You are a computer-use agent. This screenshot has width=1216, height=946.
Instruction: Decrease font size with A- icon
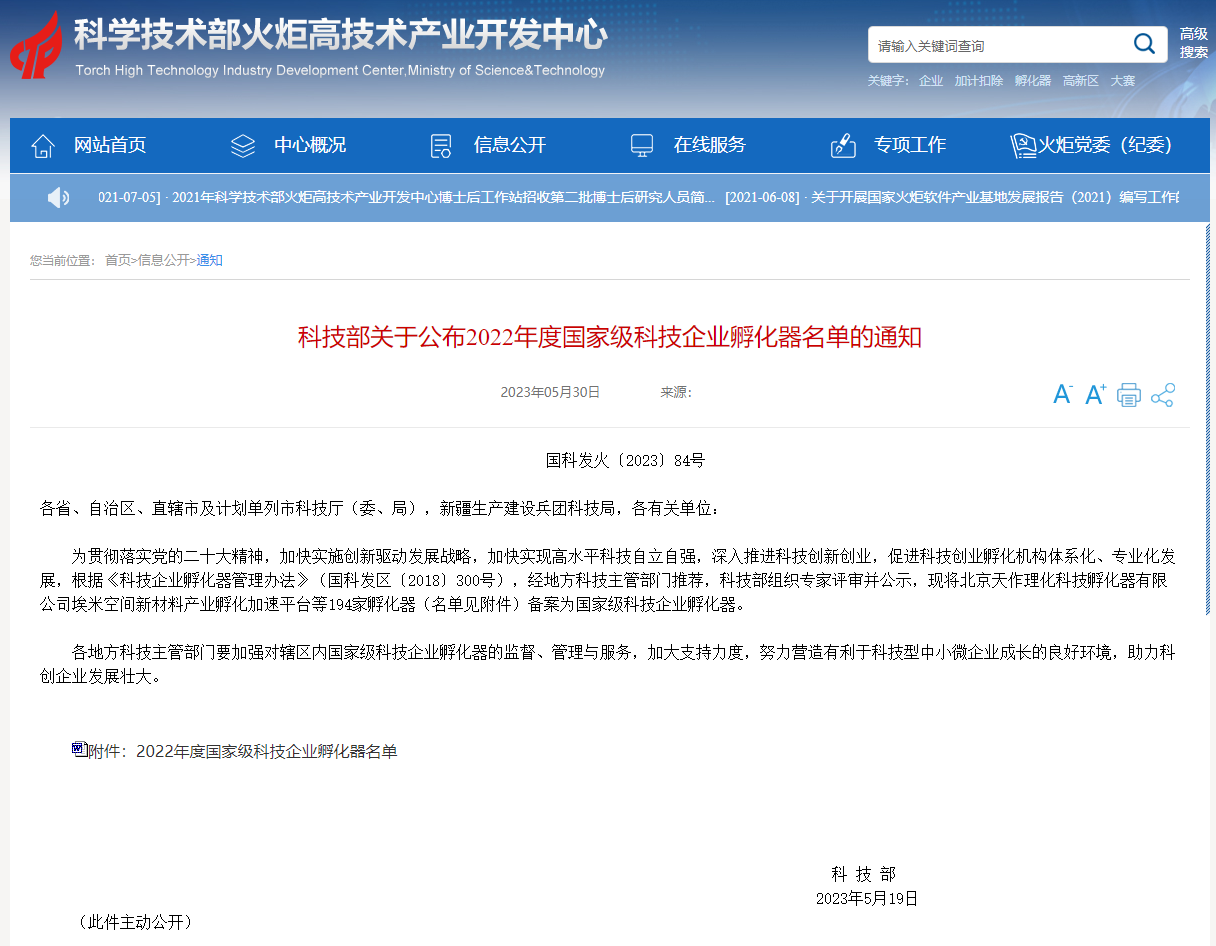click(1063, 394)
